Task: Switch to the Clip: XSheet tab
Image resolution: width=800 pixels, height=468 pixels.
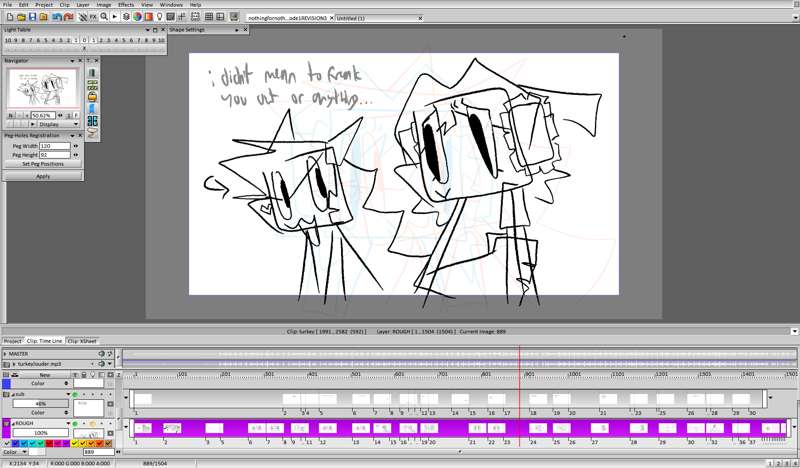Action: point(82,341)
